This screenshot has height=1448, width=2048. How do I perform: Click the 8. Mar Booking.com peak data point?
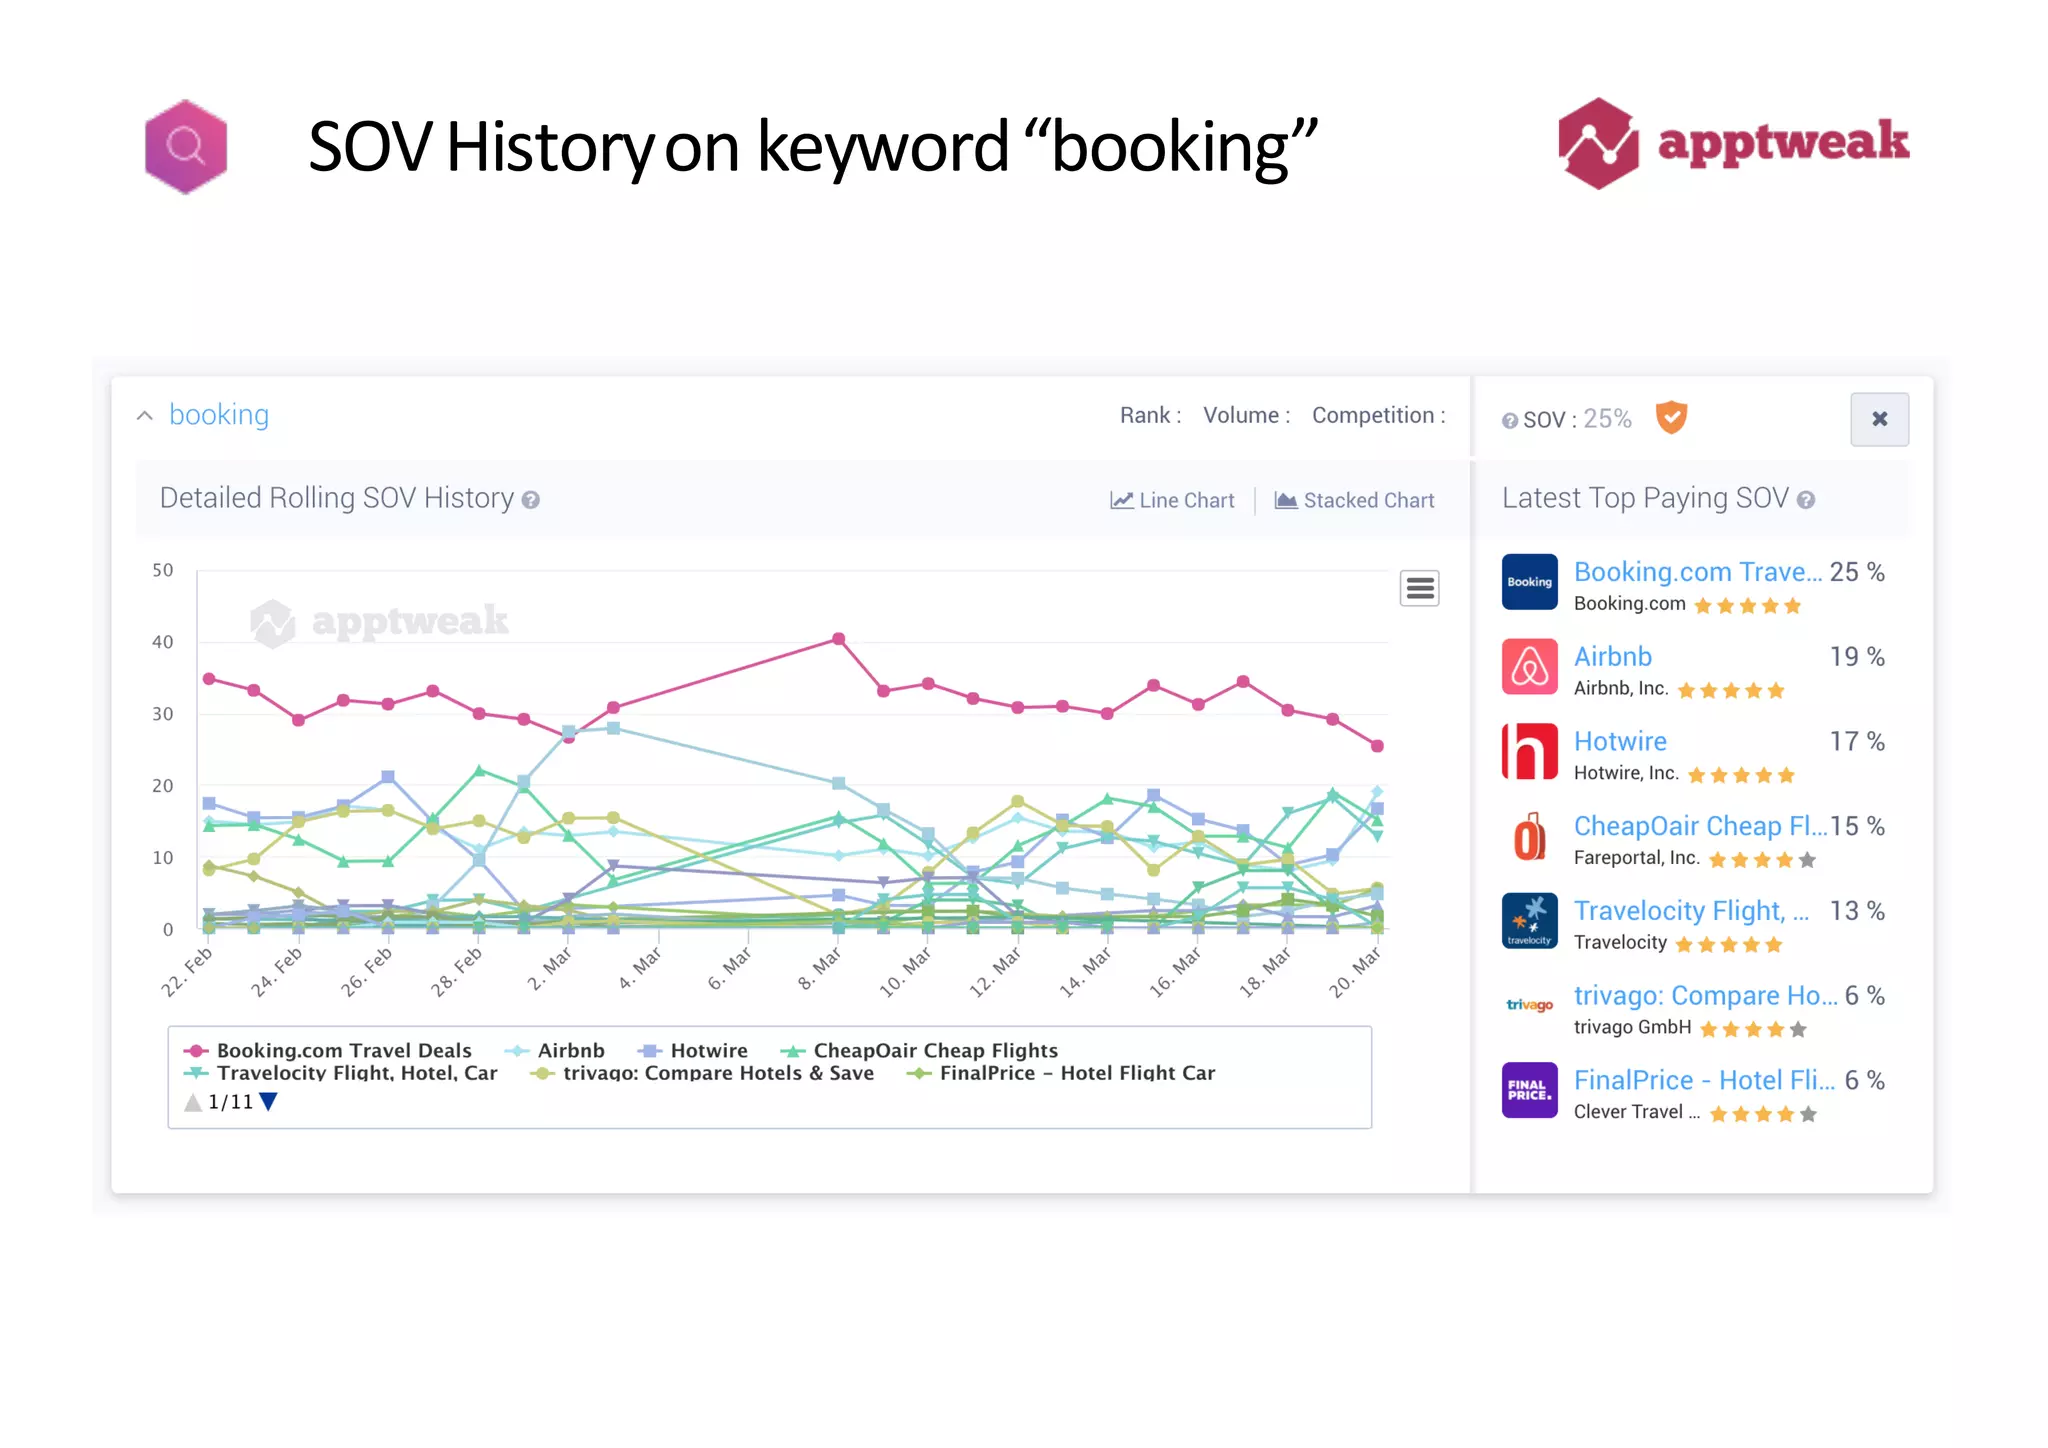click(x=838, y=639)
